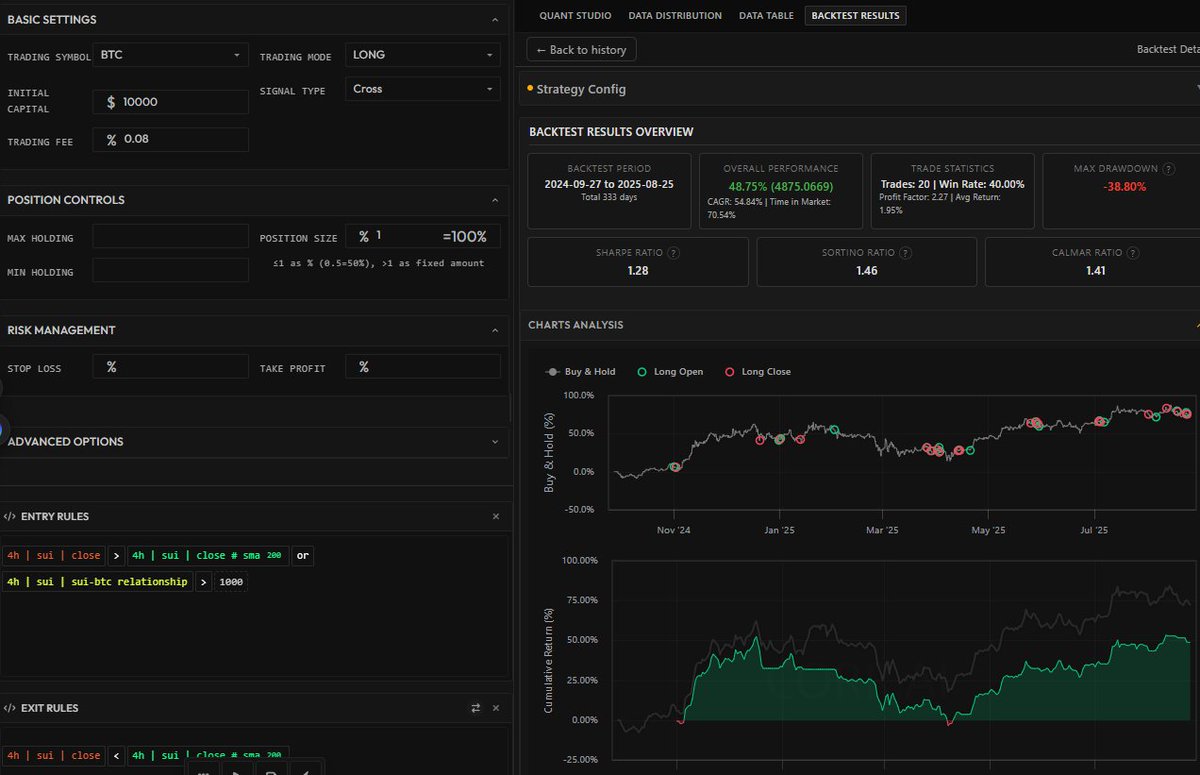
Task: Switch to the Quant Studio tab
Action: coord(574,16)
